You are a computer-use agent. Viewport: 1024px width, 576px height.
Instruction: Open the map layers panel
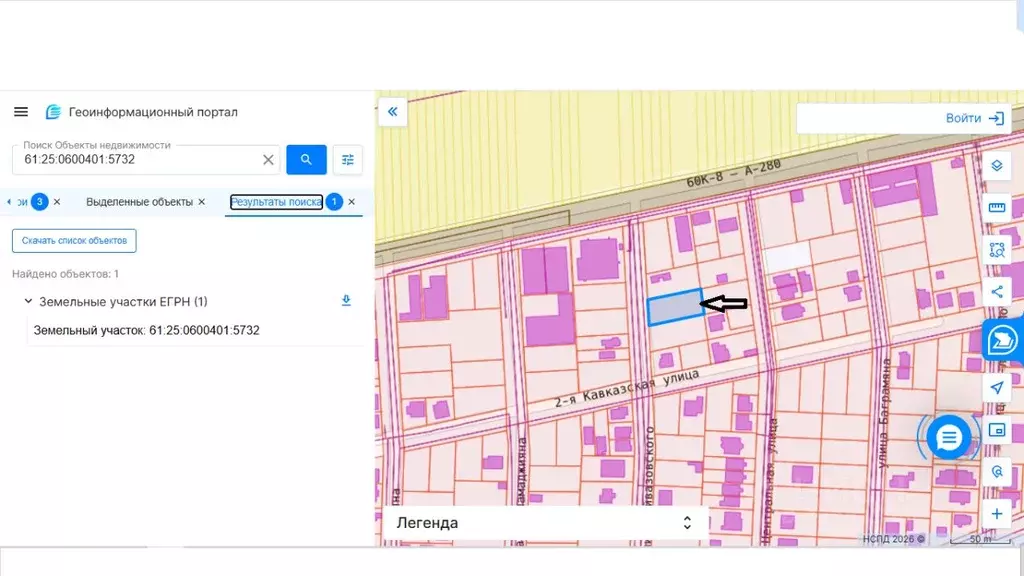996,165
